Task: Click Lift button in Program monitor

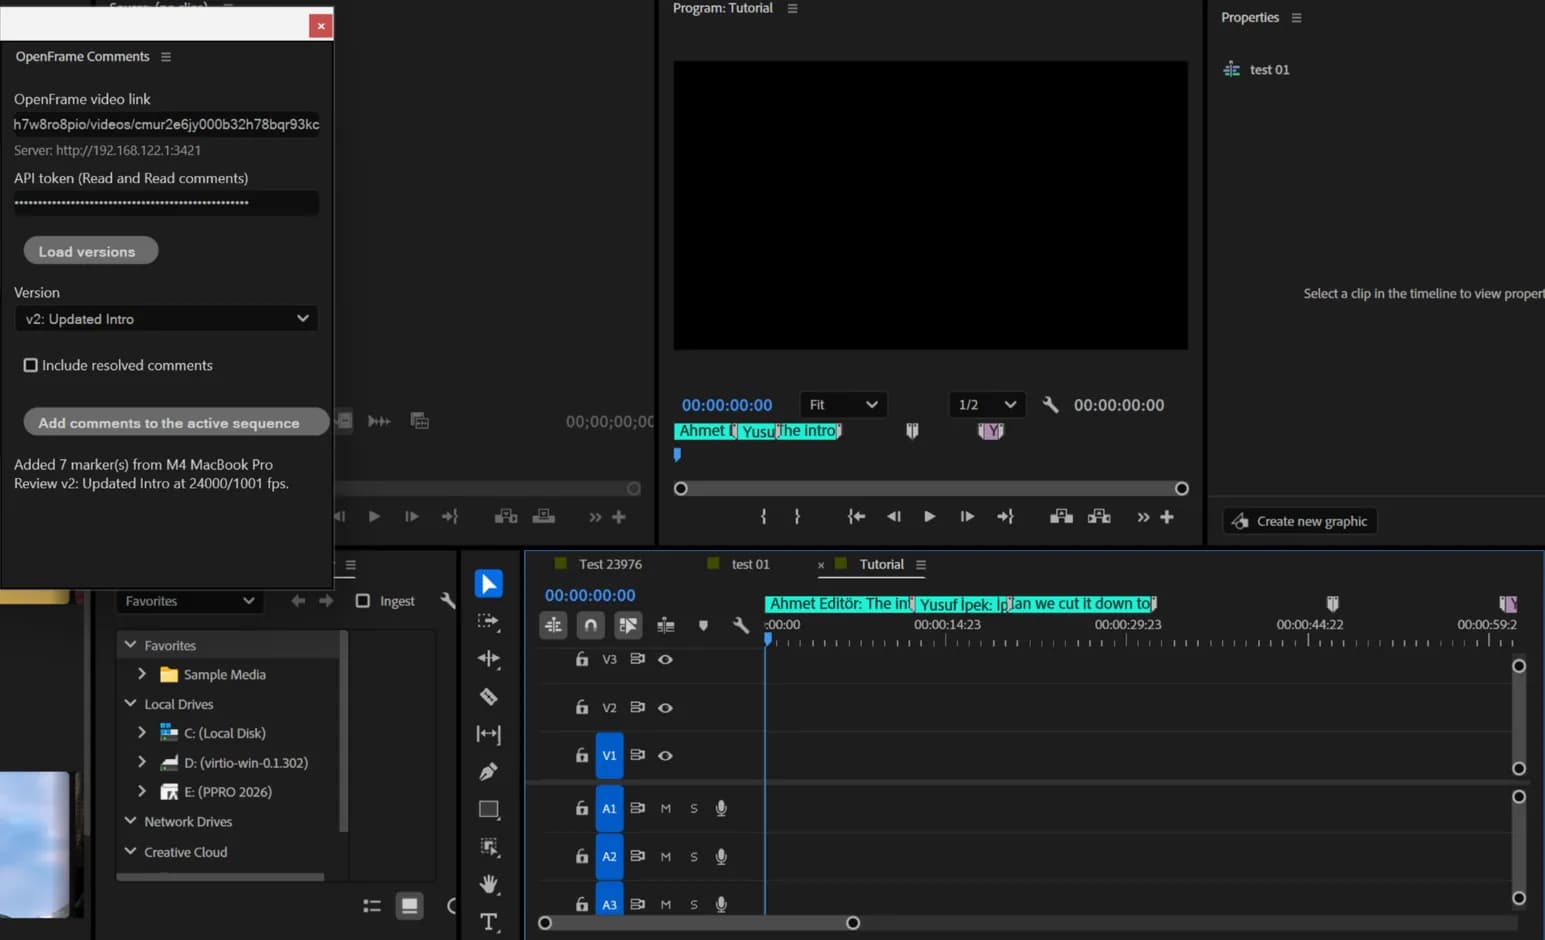Action: click(1061, 517)
